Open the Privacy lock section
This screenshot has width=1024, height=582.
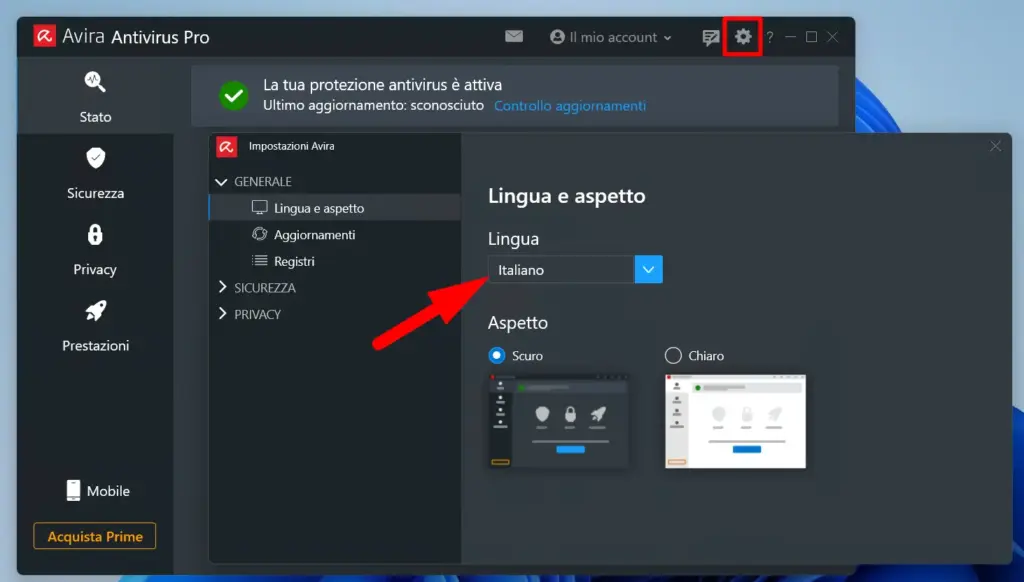(x=95, y=250)
